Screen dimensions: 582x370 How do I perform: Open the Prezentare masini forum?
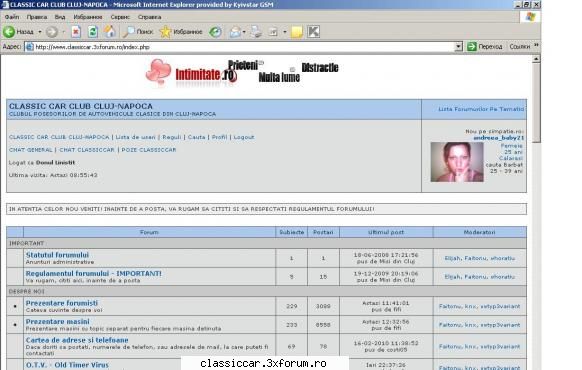(58, 321)
